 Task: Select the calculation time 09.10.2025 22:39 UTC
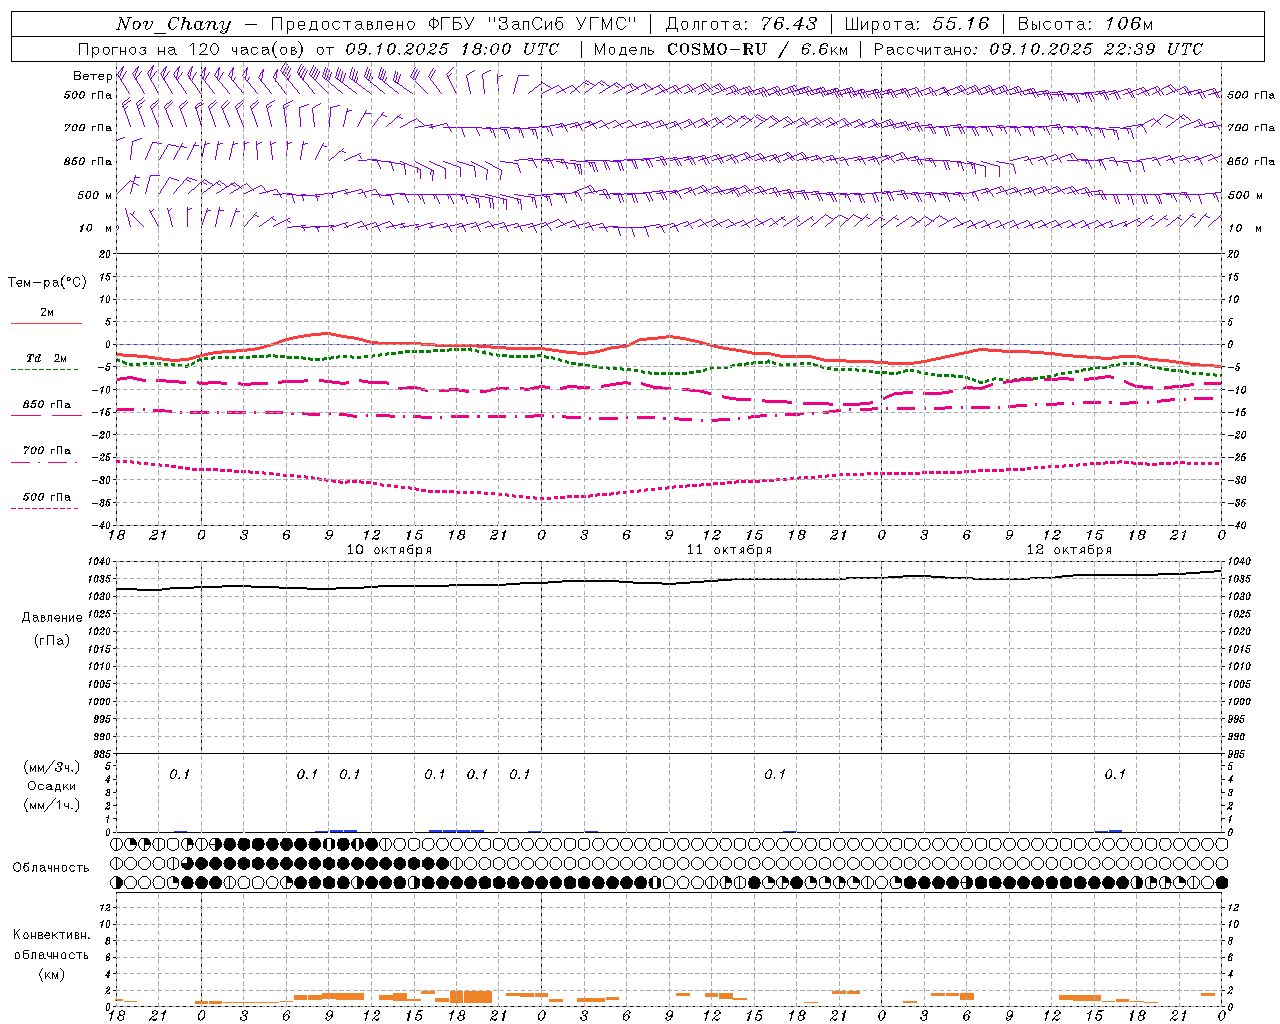pyautogui.click(x=1096, y=49)
